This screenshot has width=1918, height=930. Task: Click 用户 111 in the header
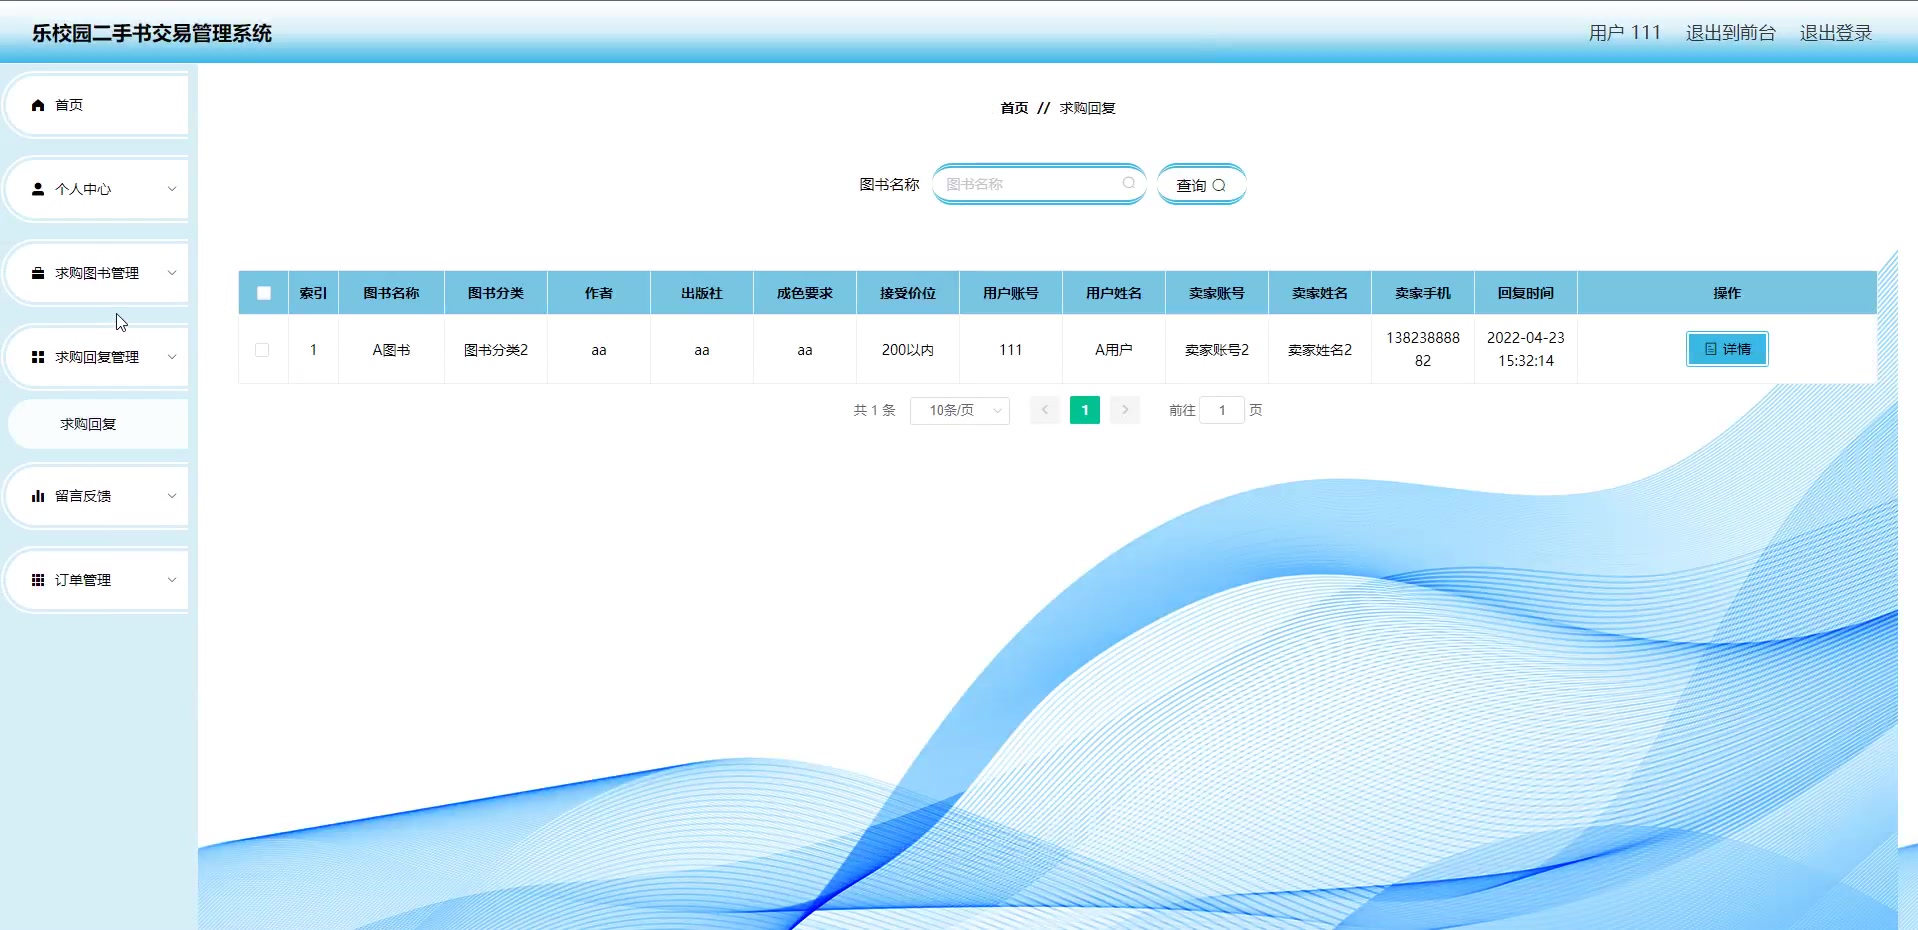point(1625,33)
